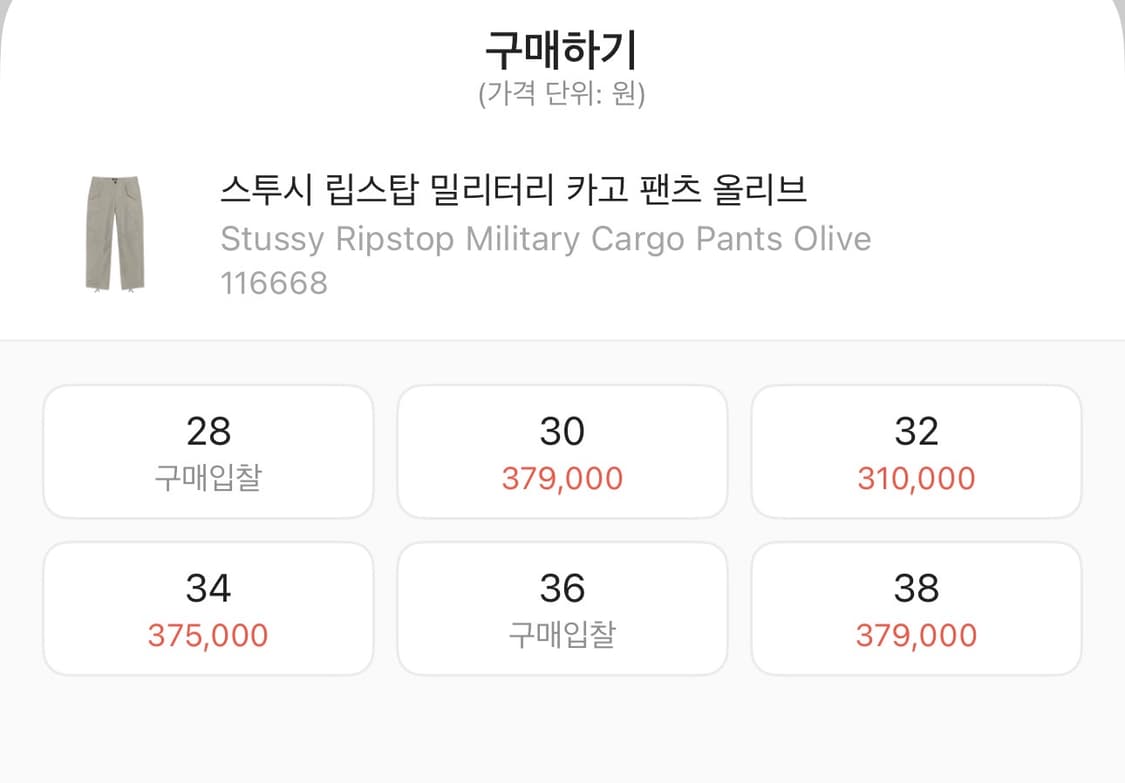Click the style number 116668
This screenshot has width=1125, height=783.
coord(274,284)
